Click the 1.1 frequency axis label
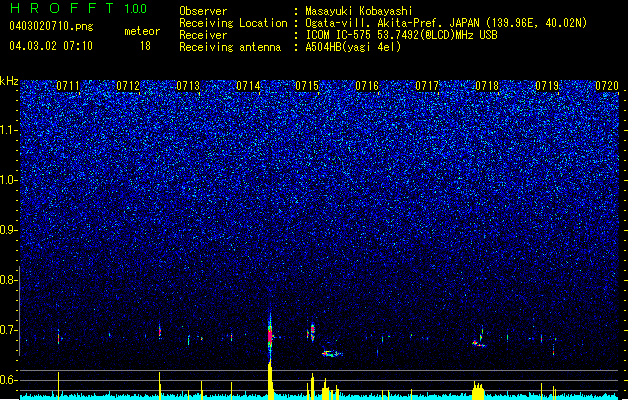Screen dimensions: 629x400 9,130
